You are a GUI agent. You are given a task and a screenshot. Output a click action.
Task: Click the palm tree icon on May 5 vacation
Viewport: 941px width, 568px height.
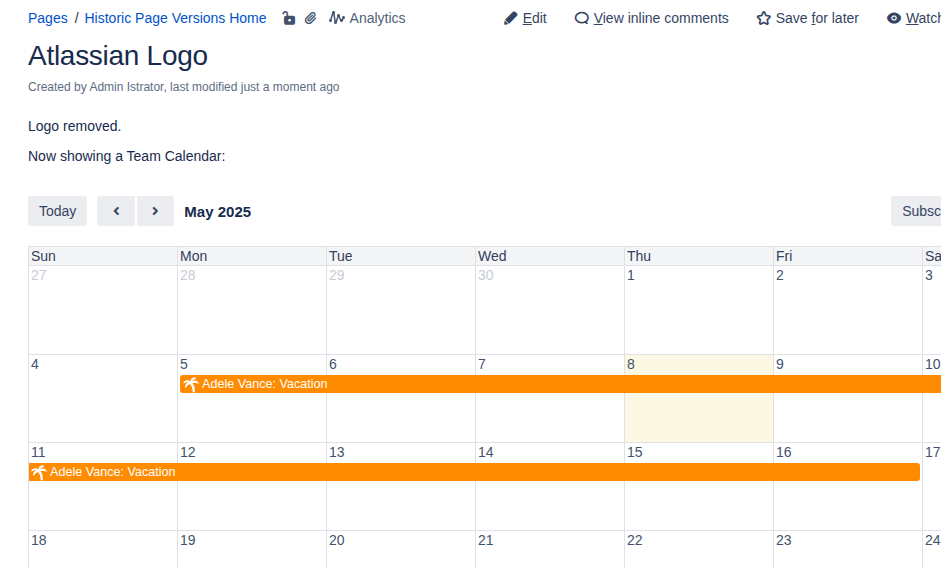(190, 384)
